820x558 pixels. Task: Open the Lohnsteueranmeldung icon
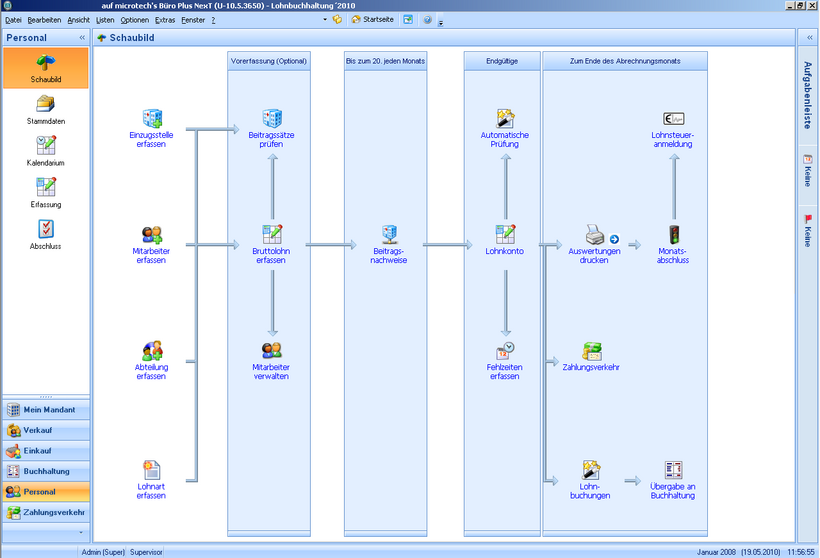point(672,119)
